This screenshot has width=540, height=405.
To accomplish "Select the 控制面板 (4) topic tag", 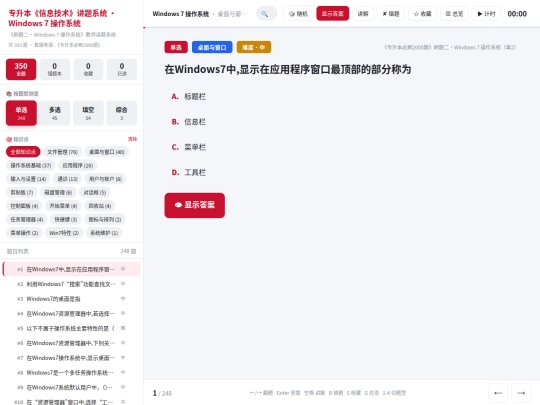I will (x=24, y=206).
